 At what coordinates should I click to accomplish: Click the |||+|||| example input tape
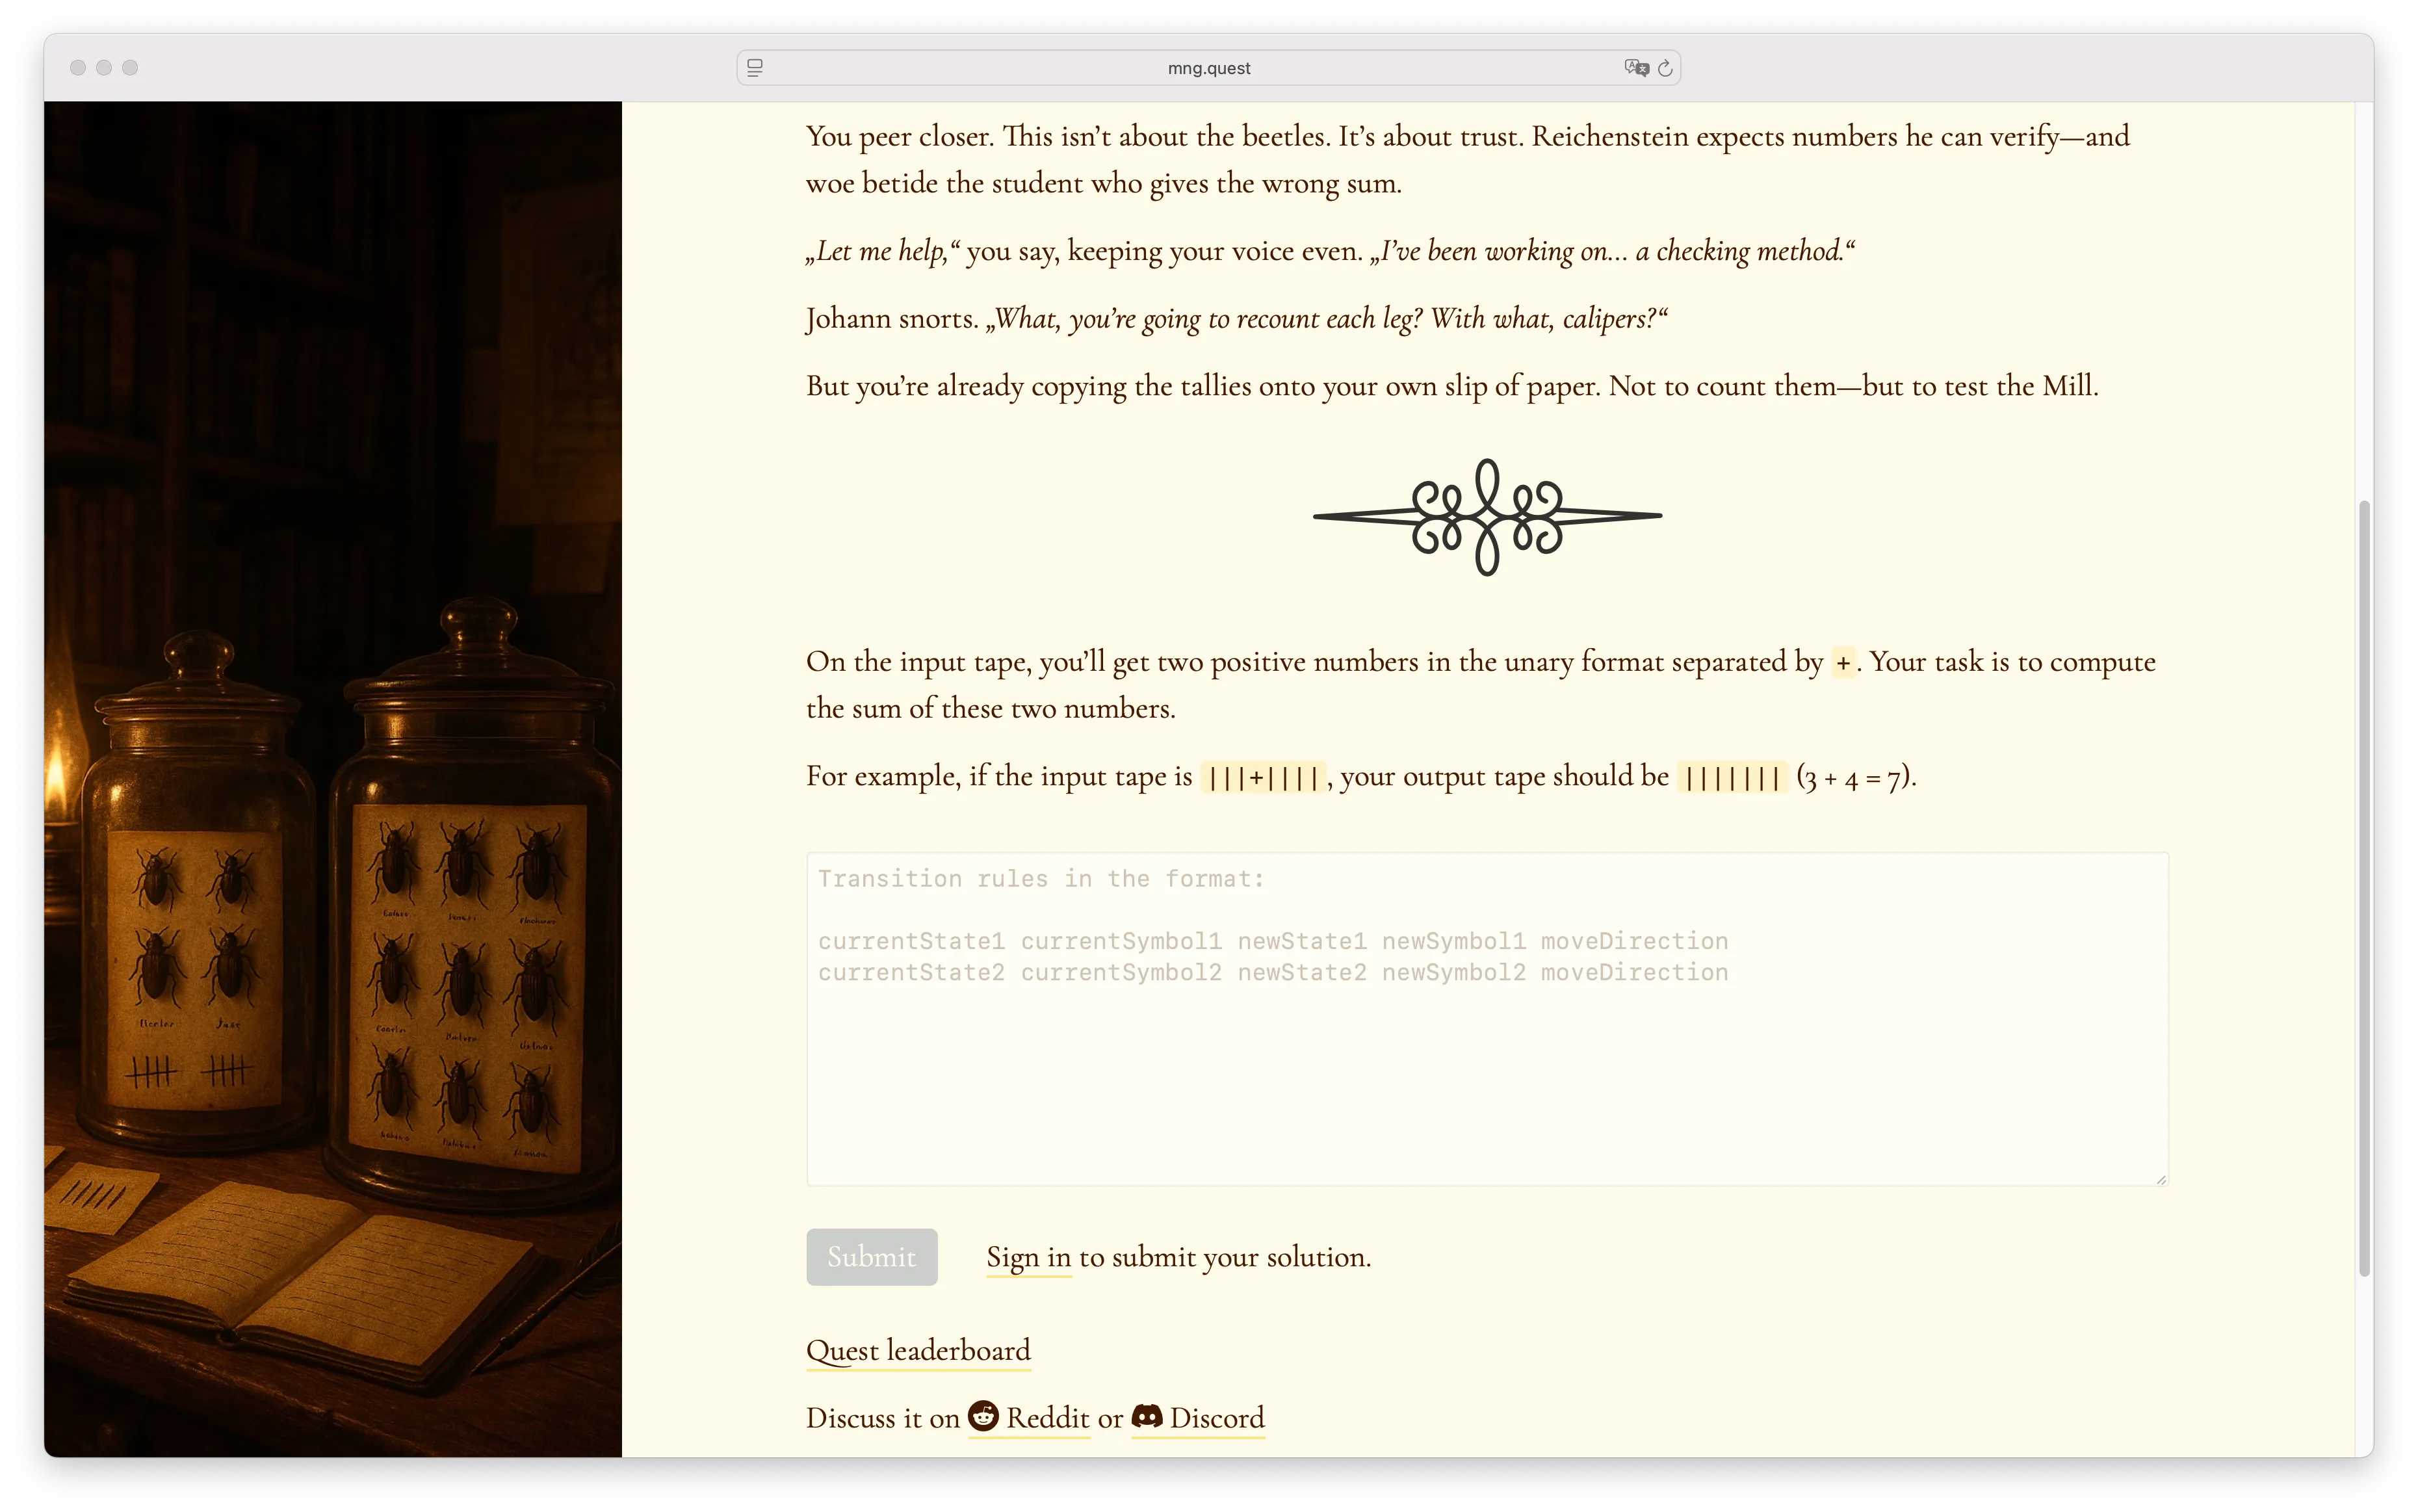point(1263,777)
